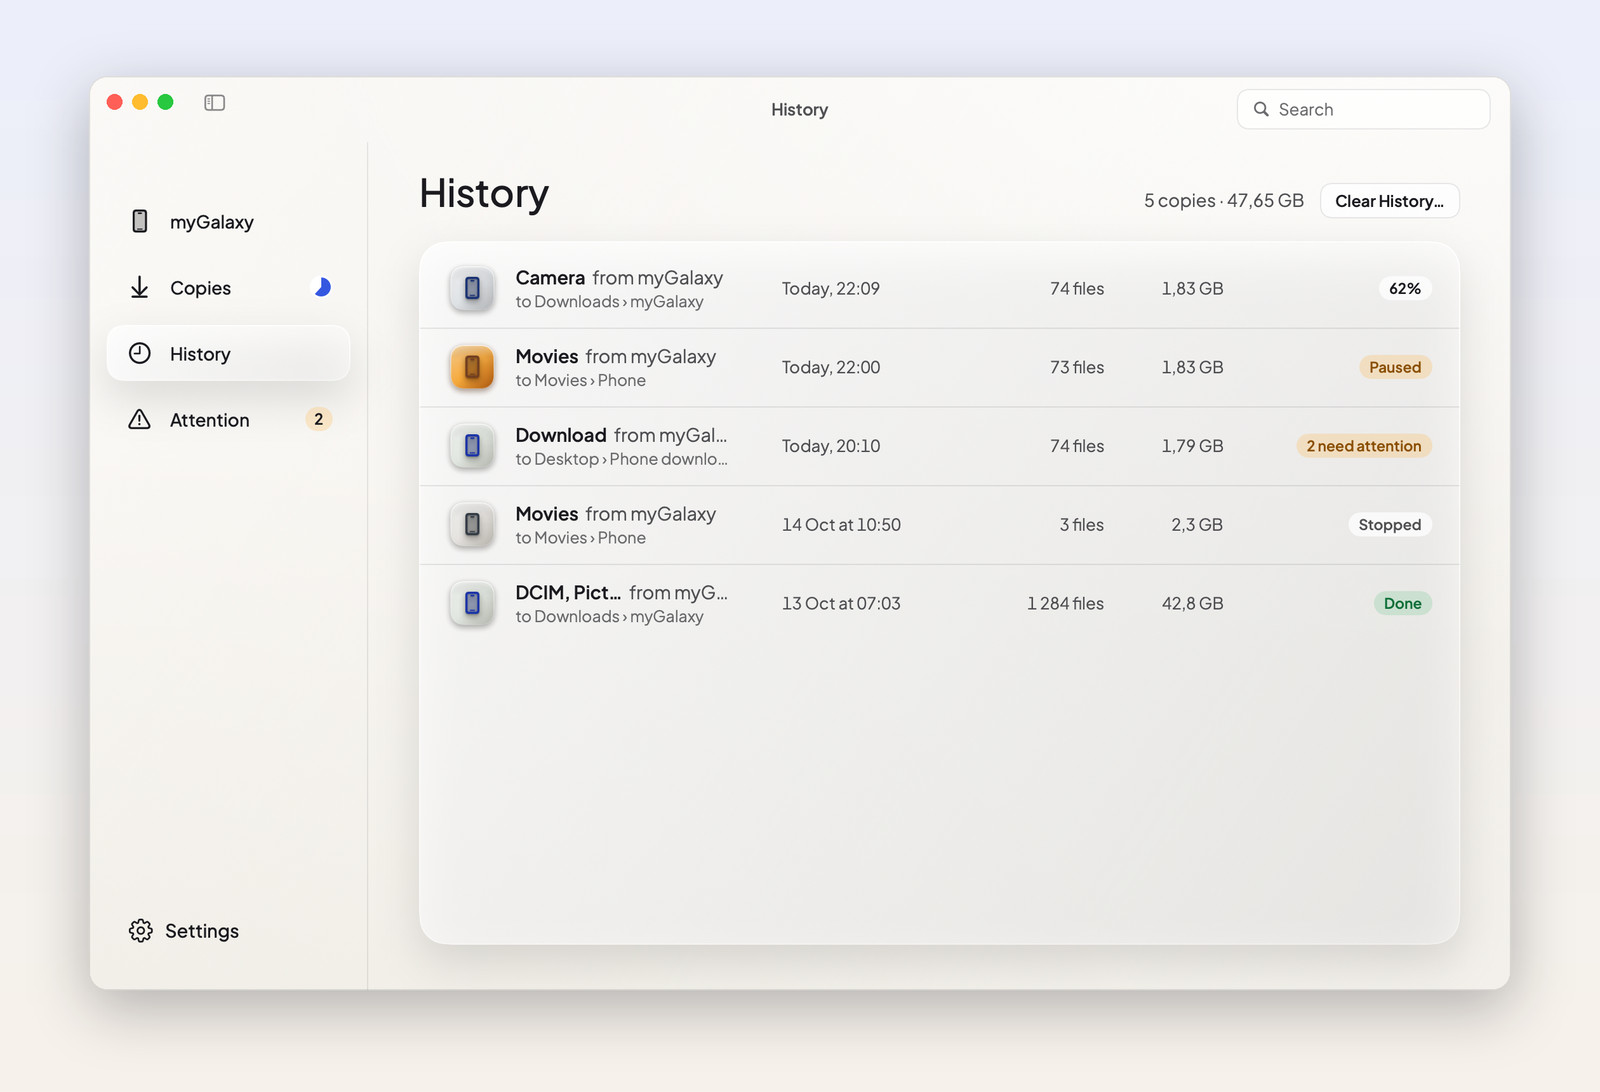1600x1092 pixels.
Task: Click the stopped Movies gray device icon
Action: (x=472, y=525)
